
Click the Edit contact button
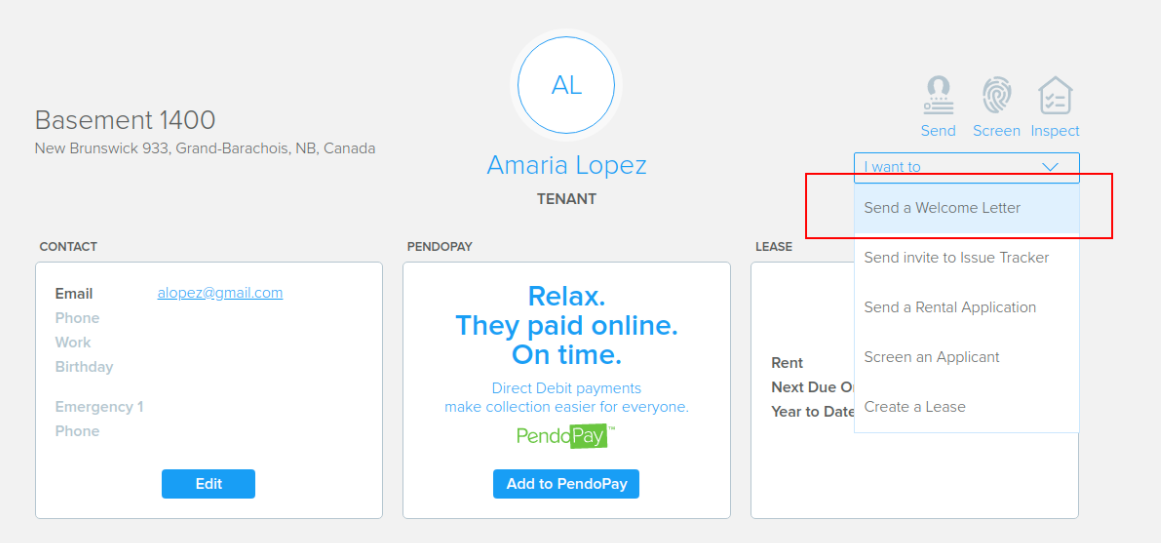[x=209, y=484]
